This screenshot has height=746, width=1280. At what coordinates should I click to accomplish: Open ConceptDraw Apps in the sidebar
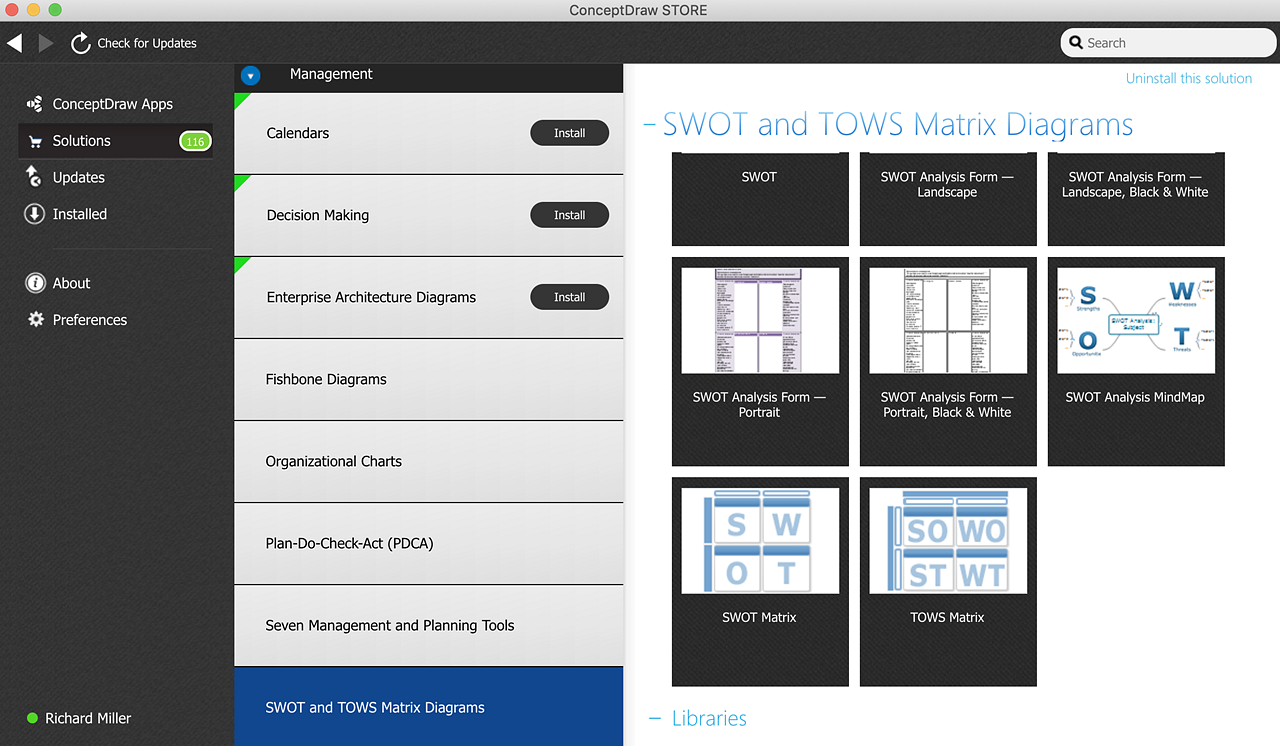[x=113, y=104]
